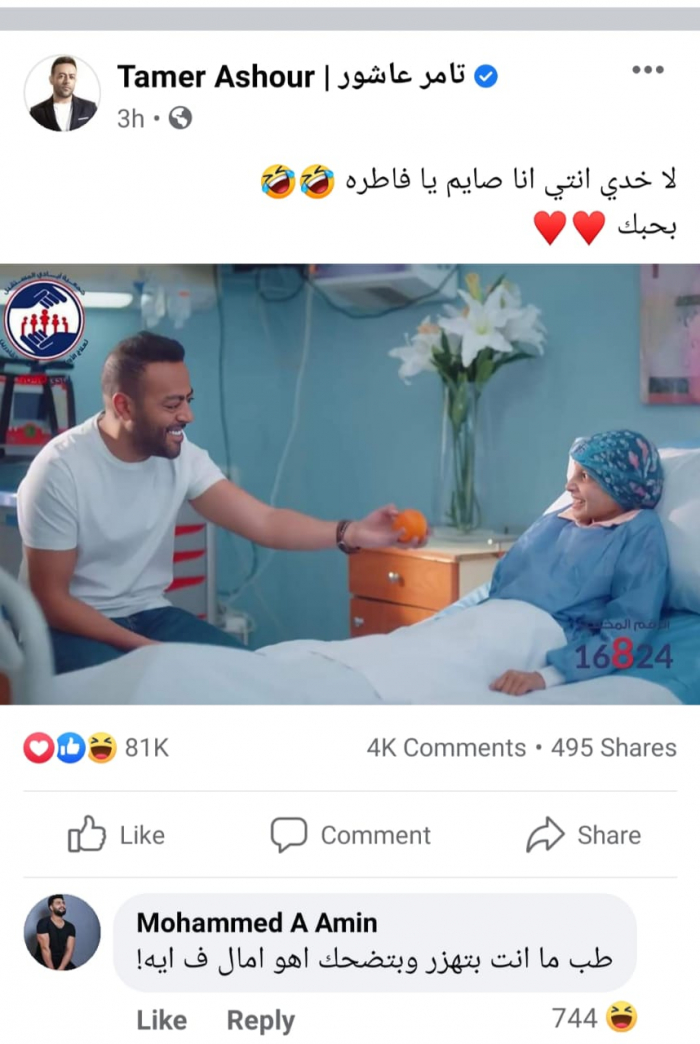Image resolution: width=700 pixels, height=1044 pixels.
Task: Reply to Mohammed A Amin's comment
Action: pyautogui.click(x=261, y=1020)
